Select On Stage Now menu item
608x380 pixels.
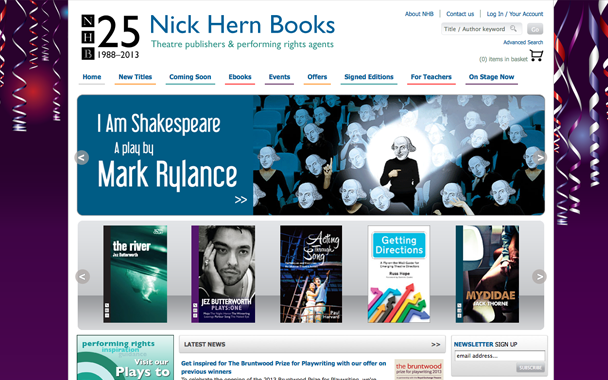pos(491,77)
